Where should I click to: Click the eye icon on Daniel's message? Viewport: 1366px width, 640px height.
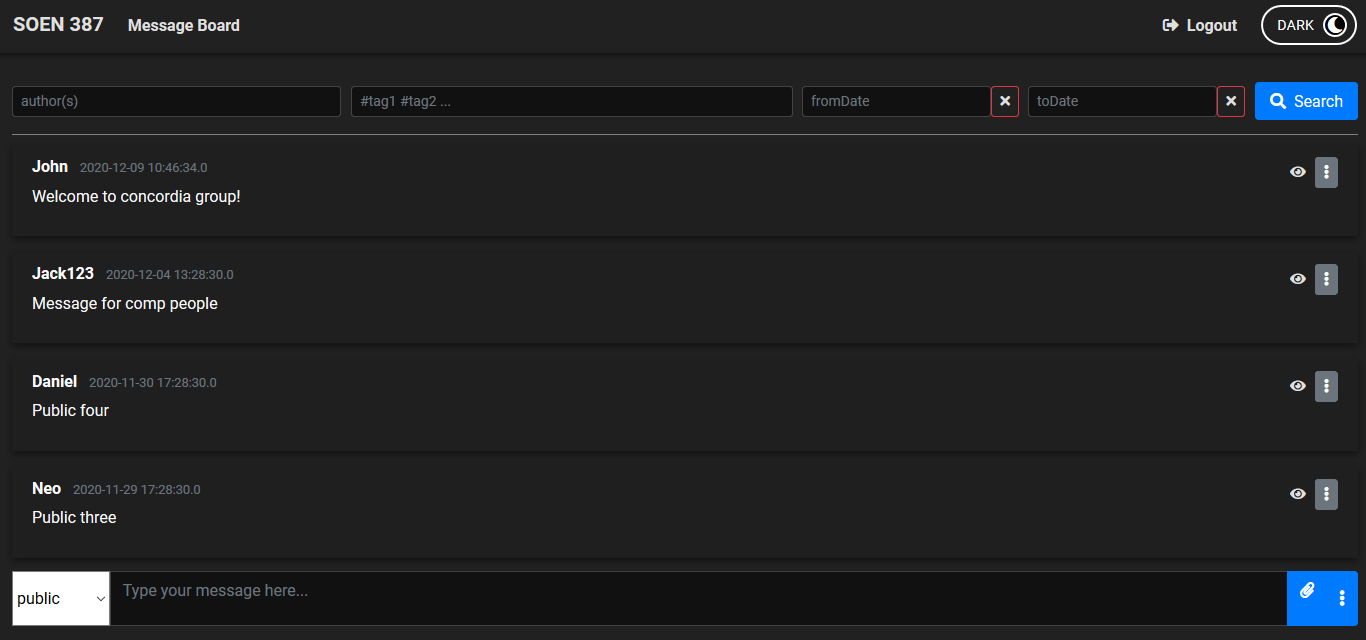(x=1297, y=386)
